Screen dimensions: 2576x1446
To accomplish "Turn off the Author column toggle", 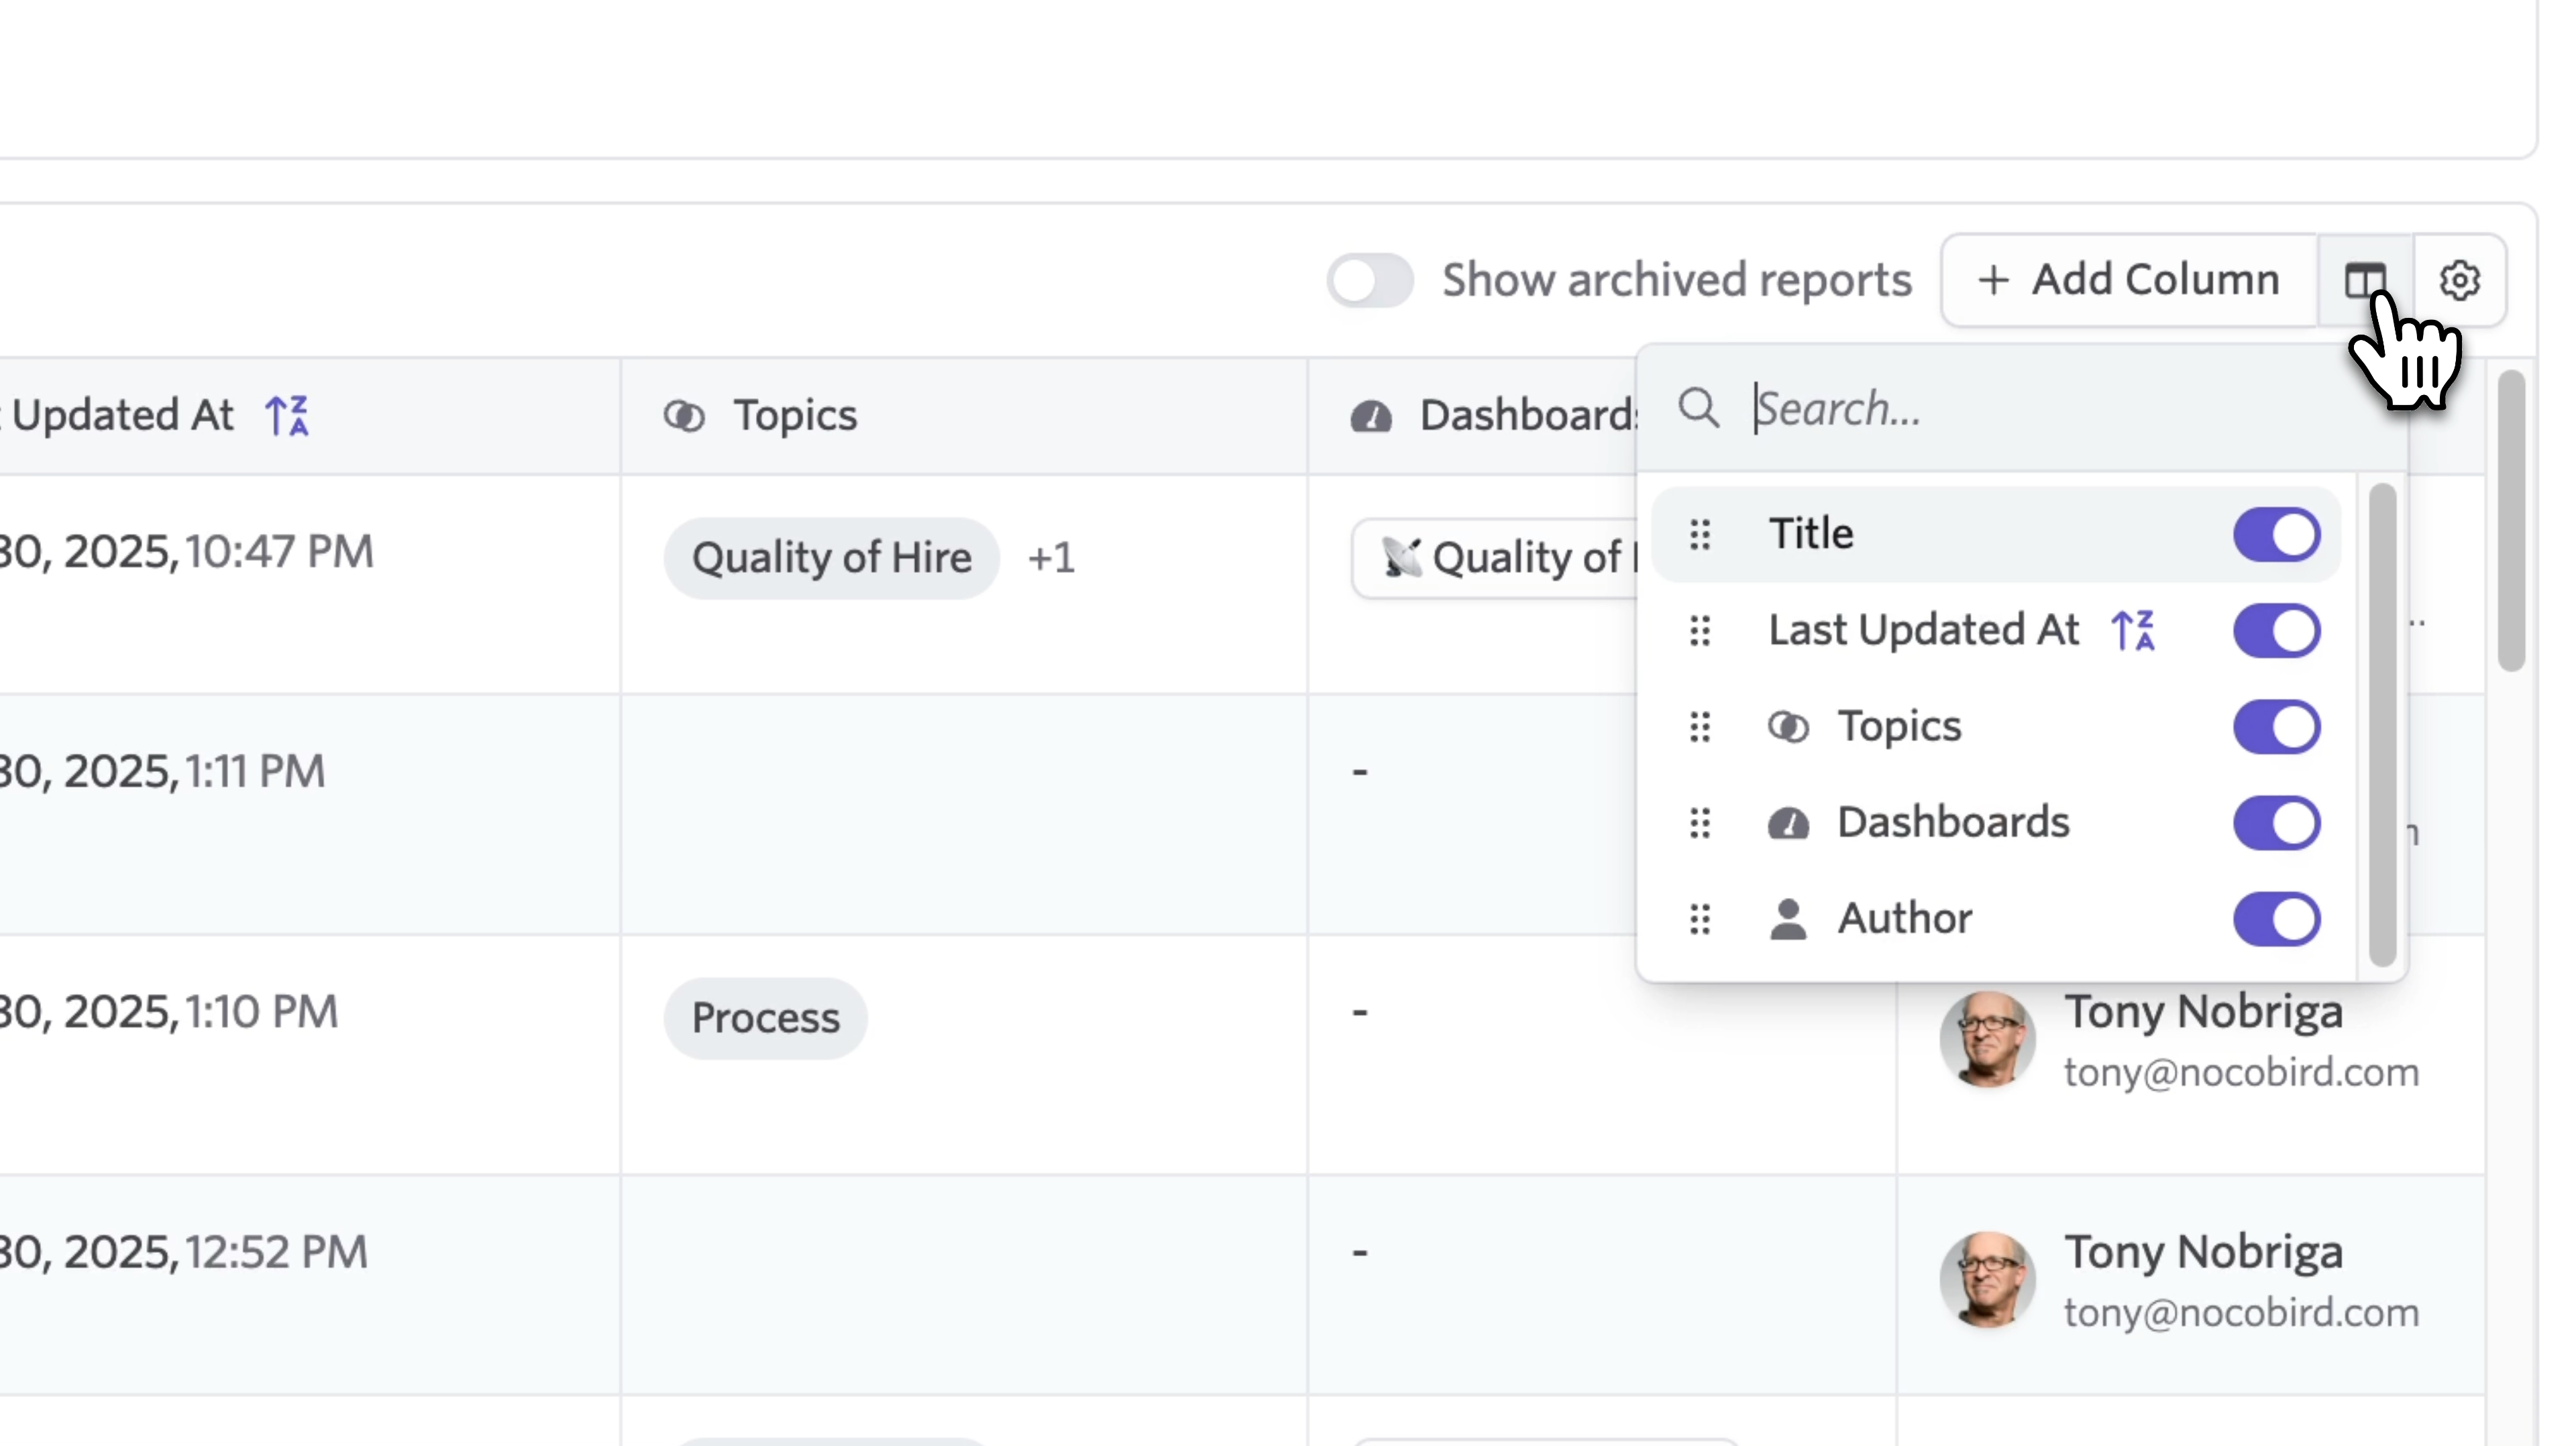I will (x=2277, y=919).
